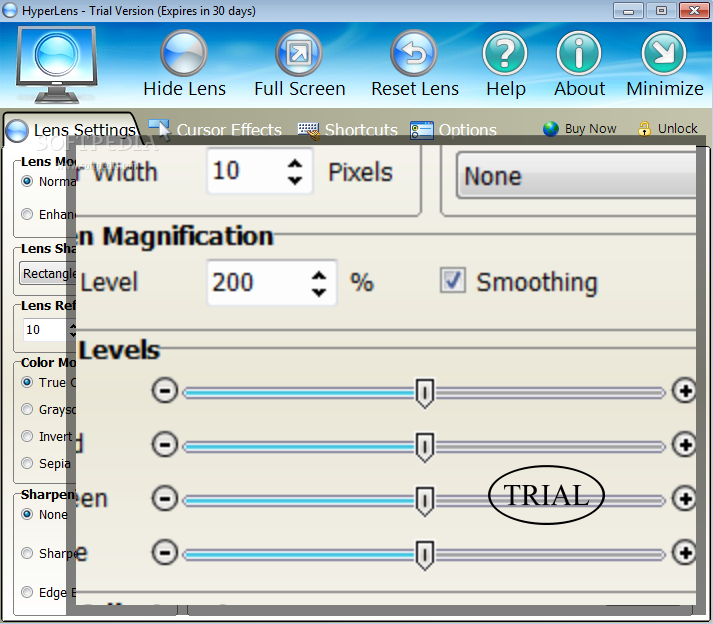Decrease magnification Level with down arrow
713x624 pixels.
point(319,292)
